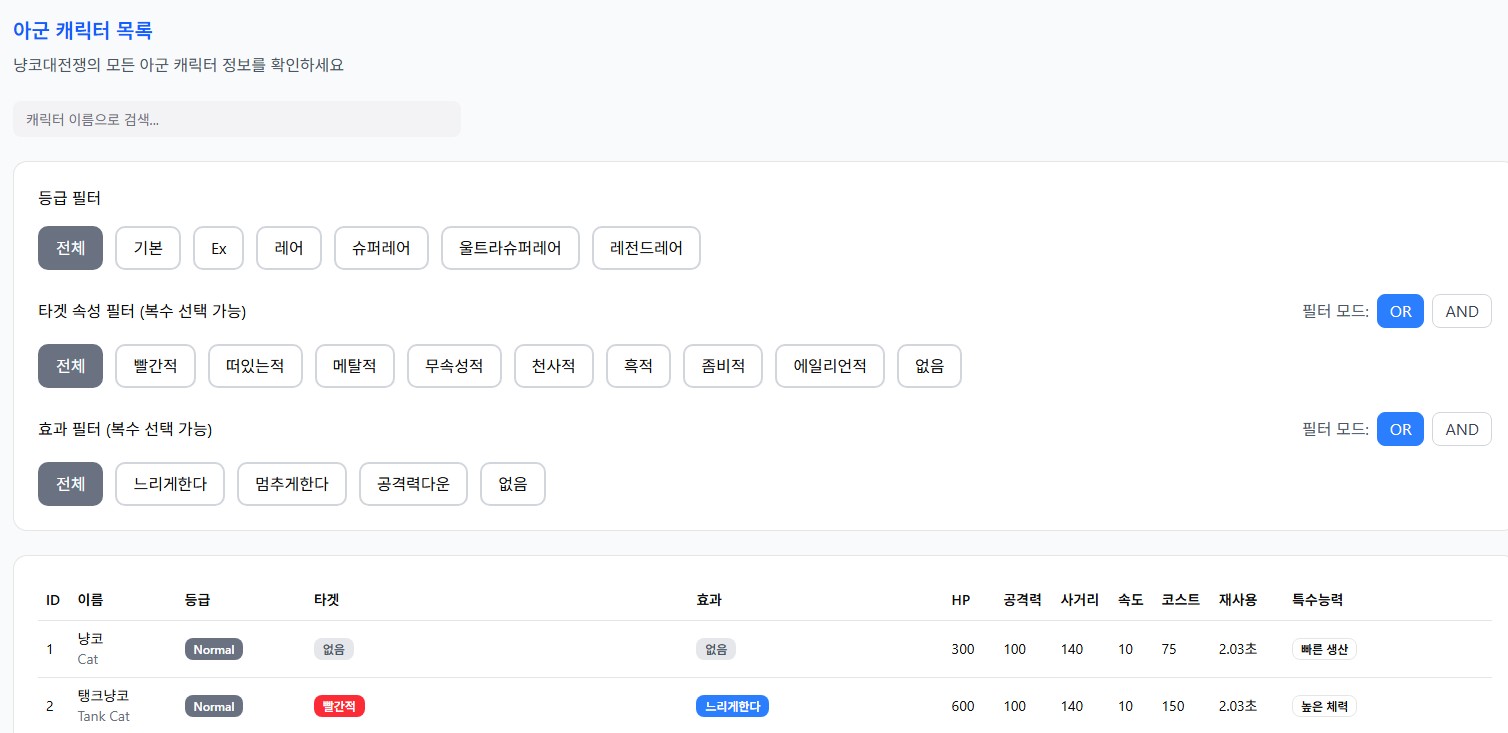Enable the 천사적 target filter

(x=553, y=366)
